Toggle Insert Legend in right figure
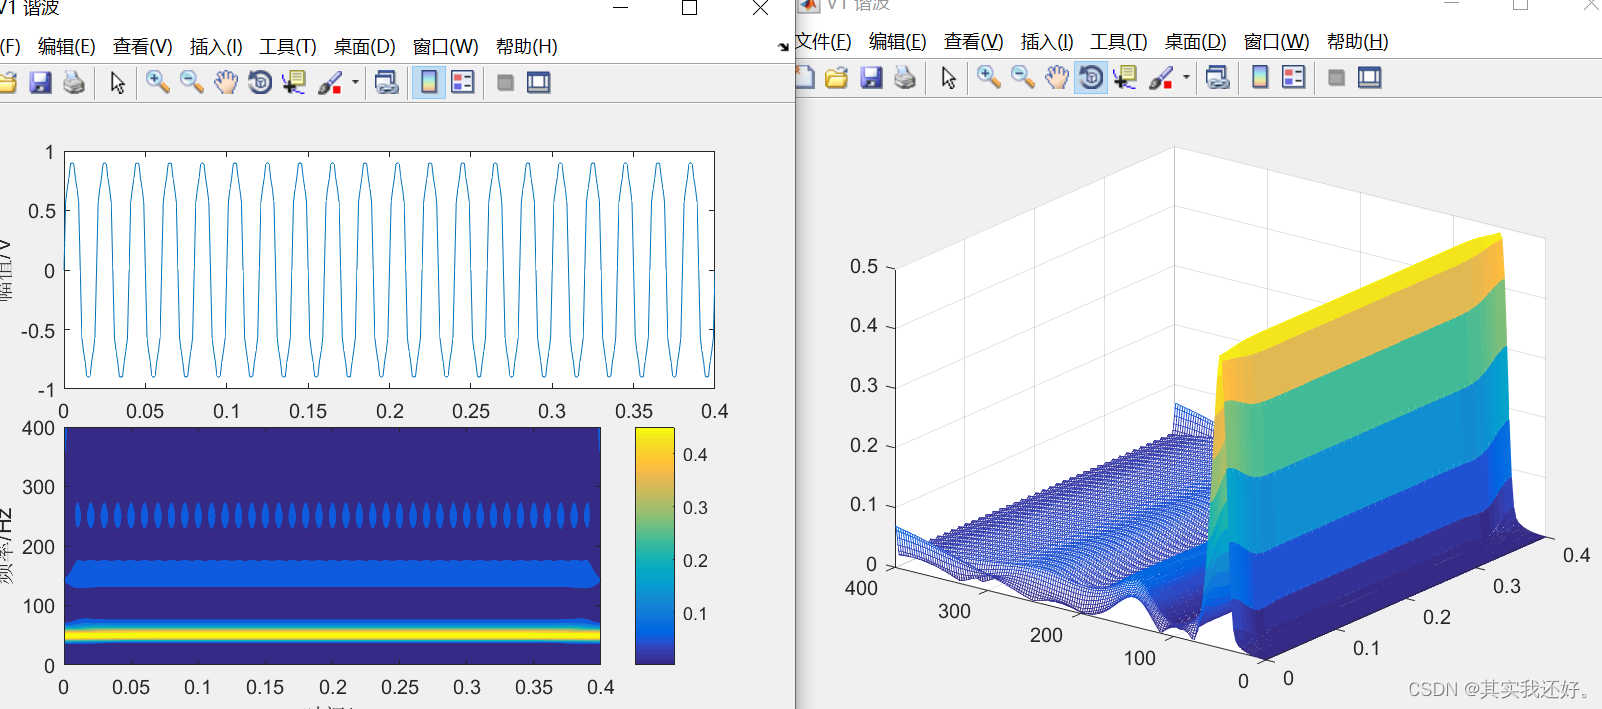This screenshot has height=709, width=1602. pyautogui.click(x=1294, y=78)
